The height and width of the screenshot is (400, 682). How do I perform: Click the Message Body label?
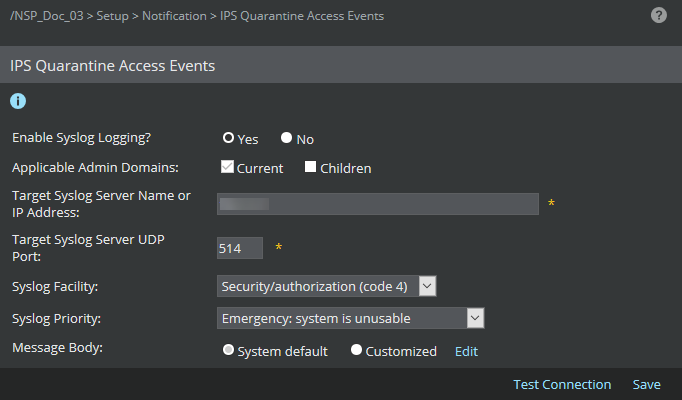57,348
